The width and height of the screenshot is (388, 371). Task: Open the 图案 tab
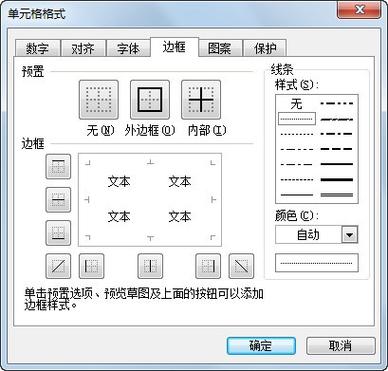pyautogui.click(x=219, y=49)
